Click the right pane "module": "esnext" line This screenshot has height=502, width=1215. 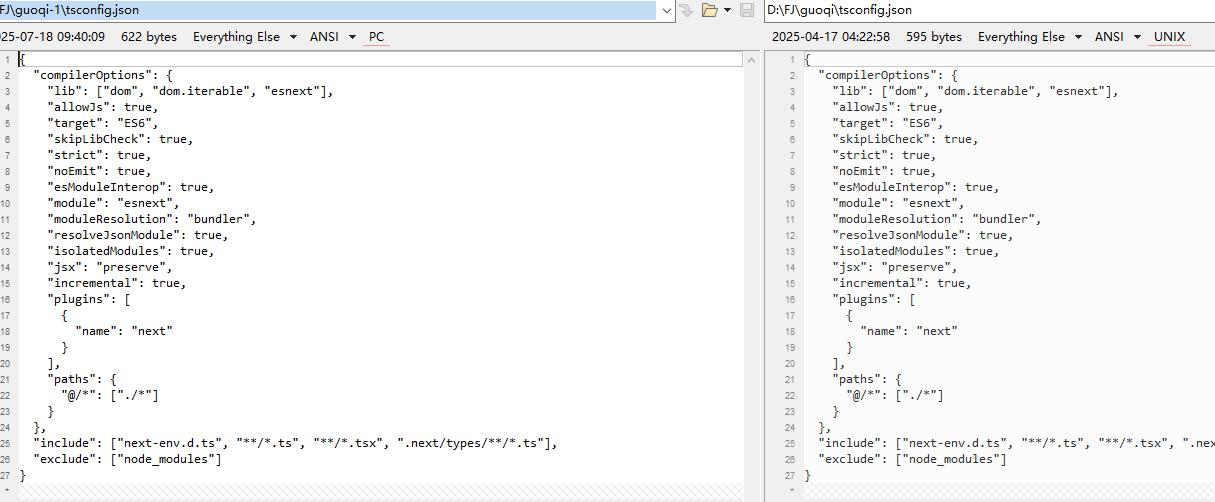899,203
